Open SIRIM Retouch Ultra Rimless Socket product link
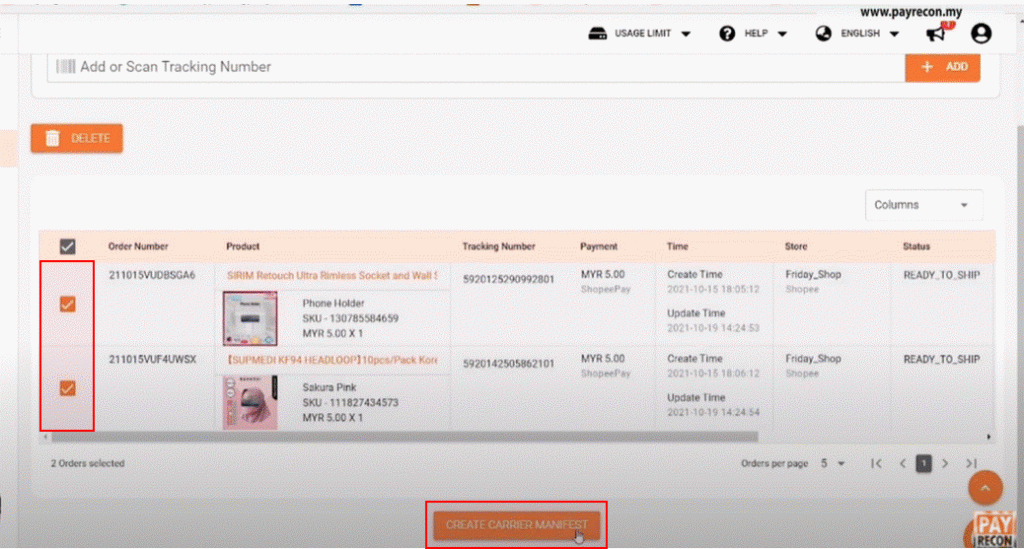The height and width of the screenshot is (549, 1024). (332, 275)
